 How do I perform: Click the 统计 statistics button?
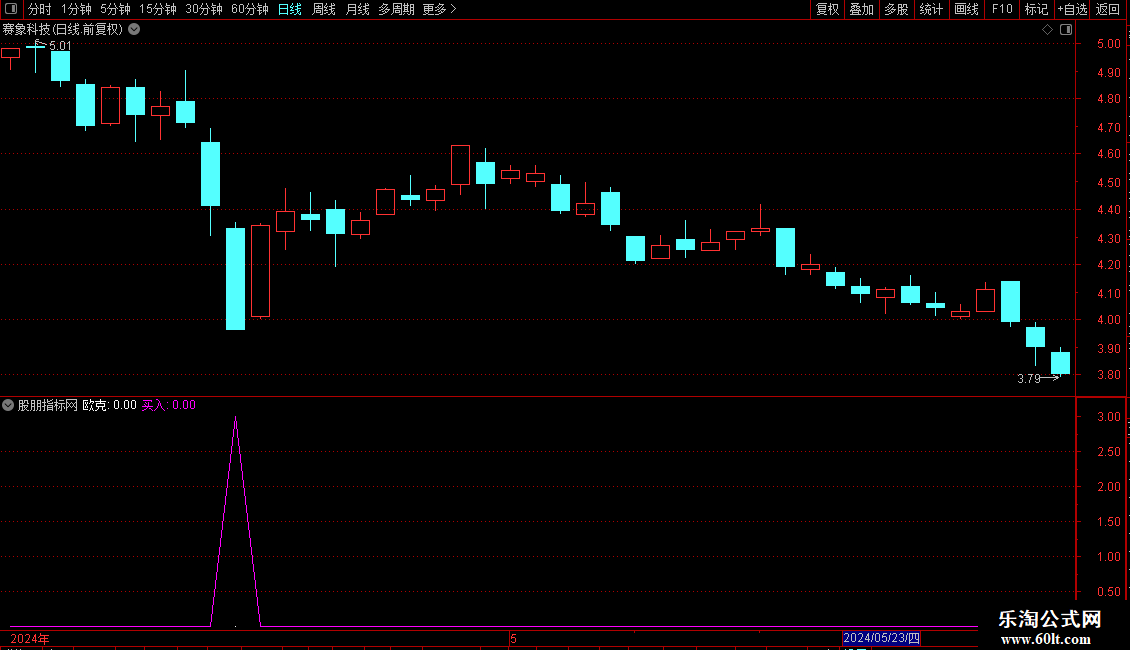pyautogui.click(x=931, y=9)
